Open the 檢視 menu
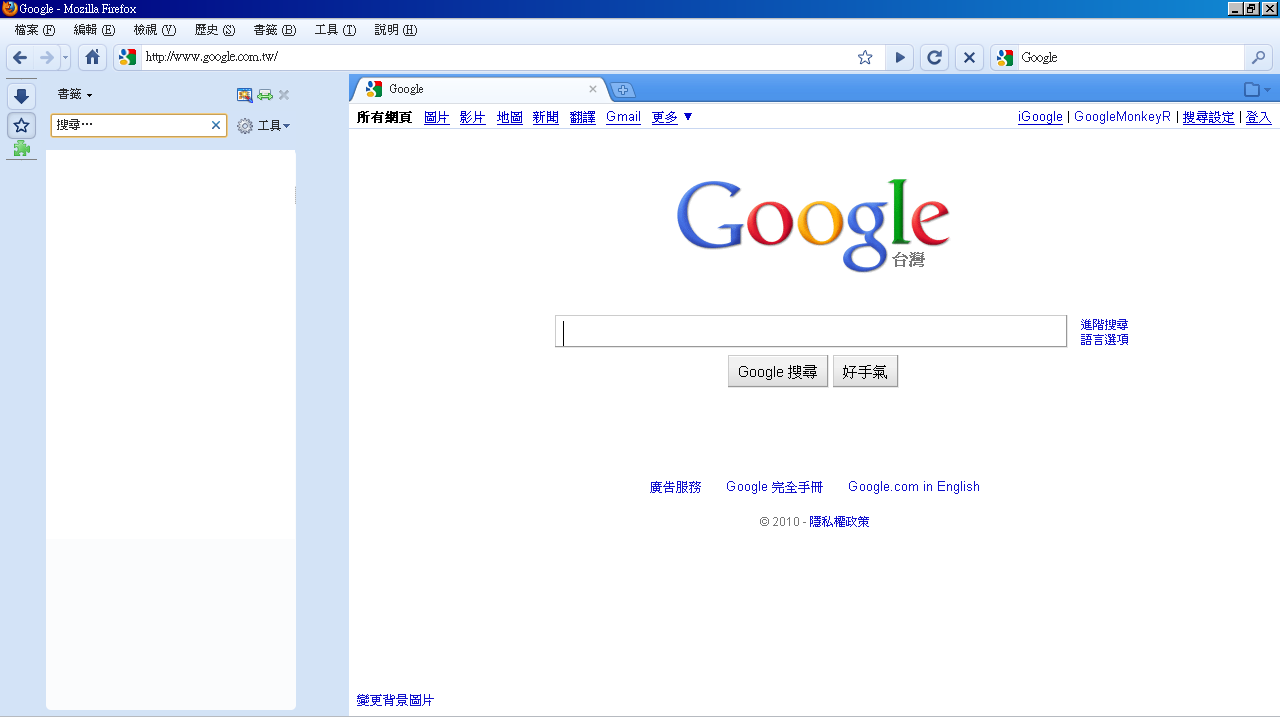 tap(154, 30)
